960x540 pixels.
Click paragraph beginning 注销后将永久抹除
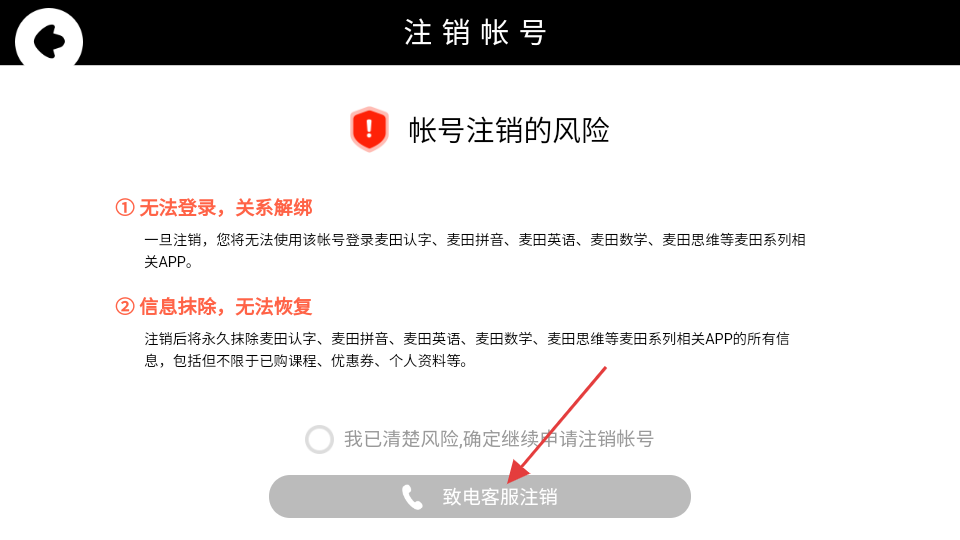(x=467, y=350)
